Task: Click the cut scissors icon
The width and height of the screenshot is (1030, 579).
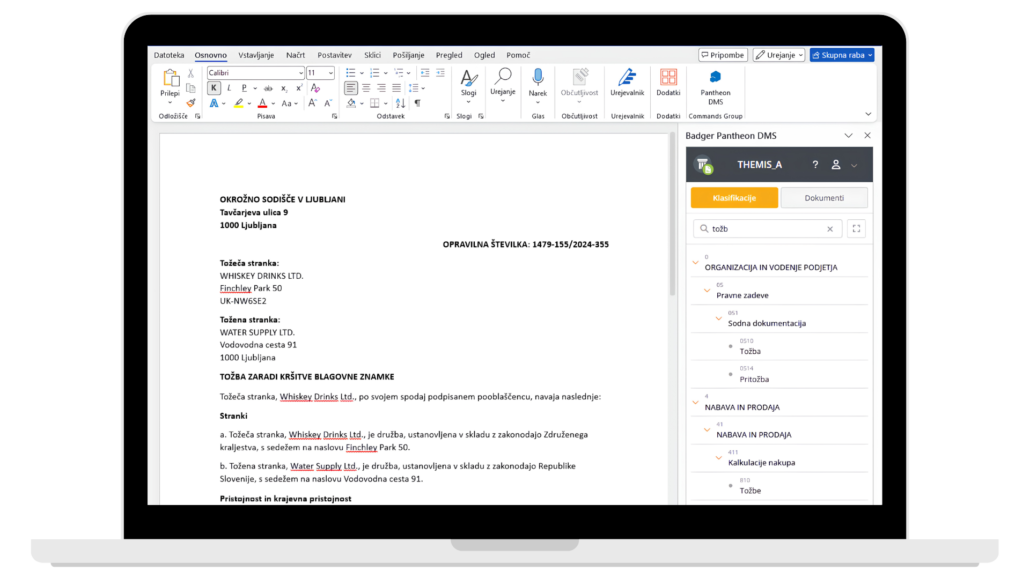Action: click(190, 74)
